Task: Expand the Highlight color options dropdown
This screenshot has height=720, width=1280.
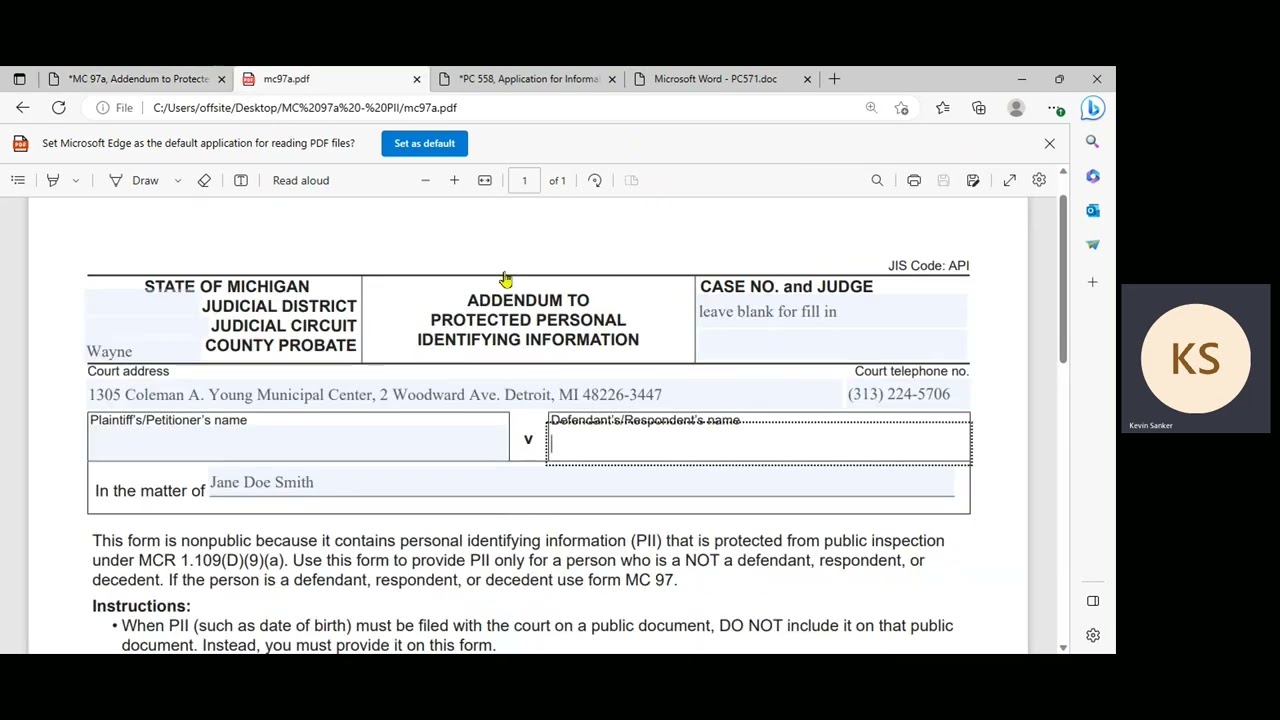Action: click(x=75, y=181)
